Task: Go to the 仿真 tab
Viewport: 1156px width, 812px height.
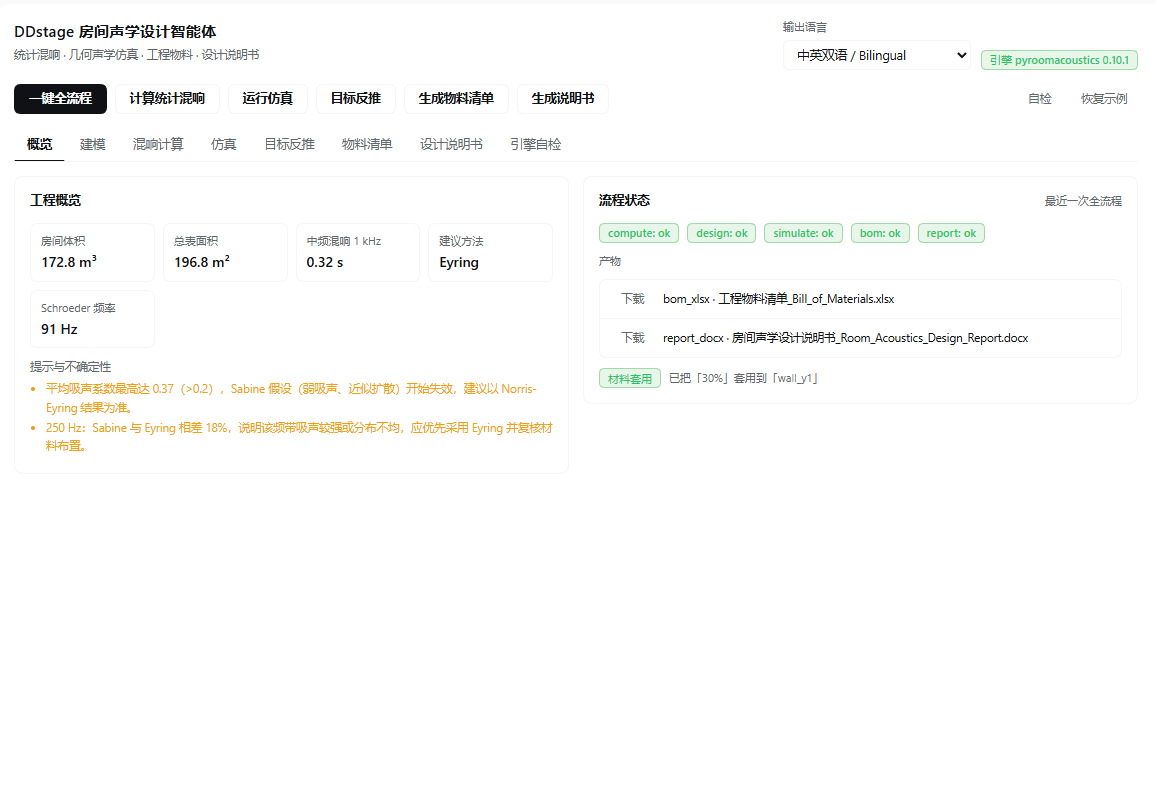Action: (224, 145)
